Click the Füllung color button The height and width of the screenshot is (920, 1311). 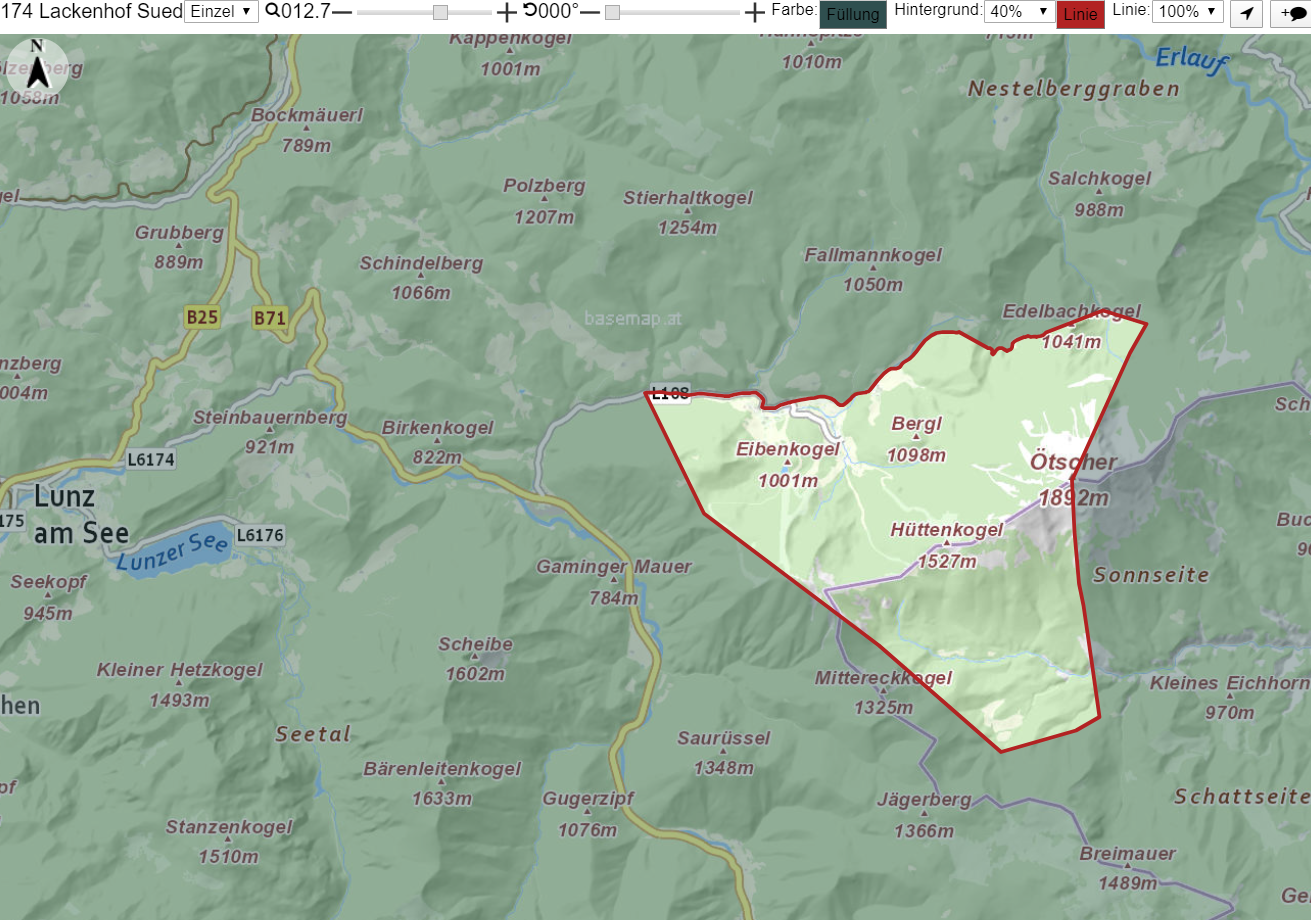853,14
